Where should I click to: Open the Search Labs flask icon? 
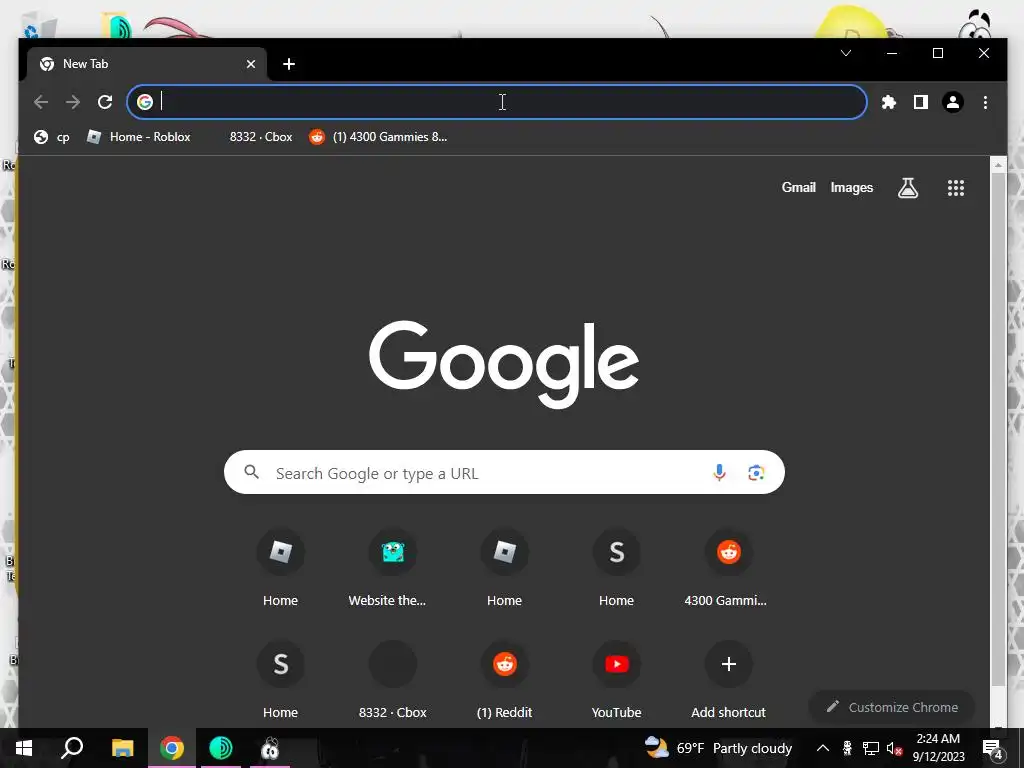[x=908, y=188]
